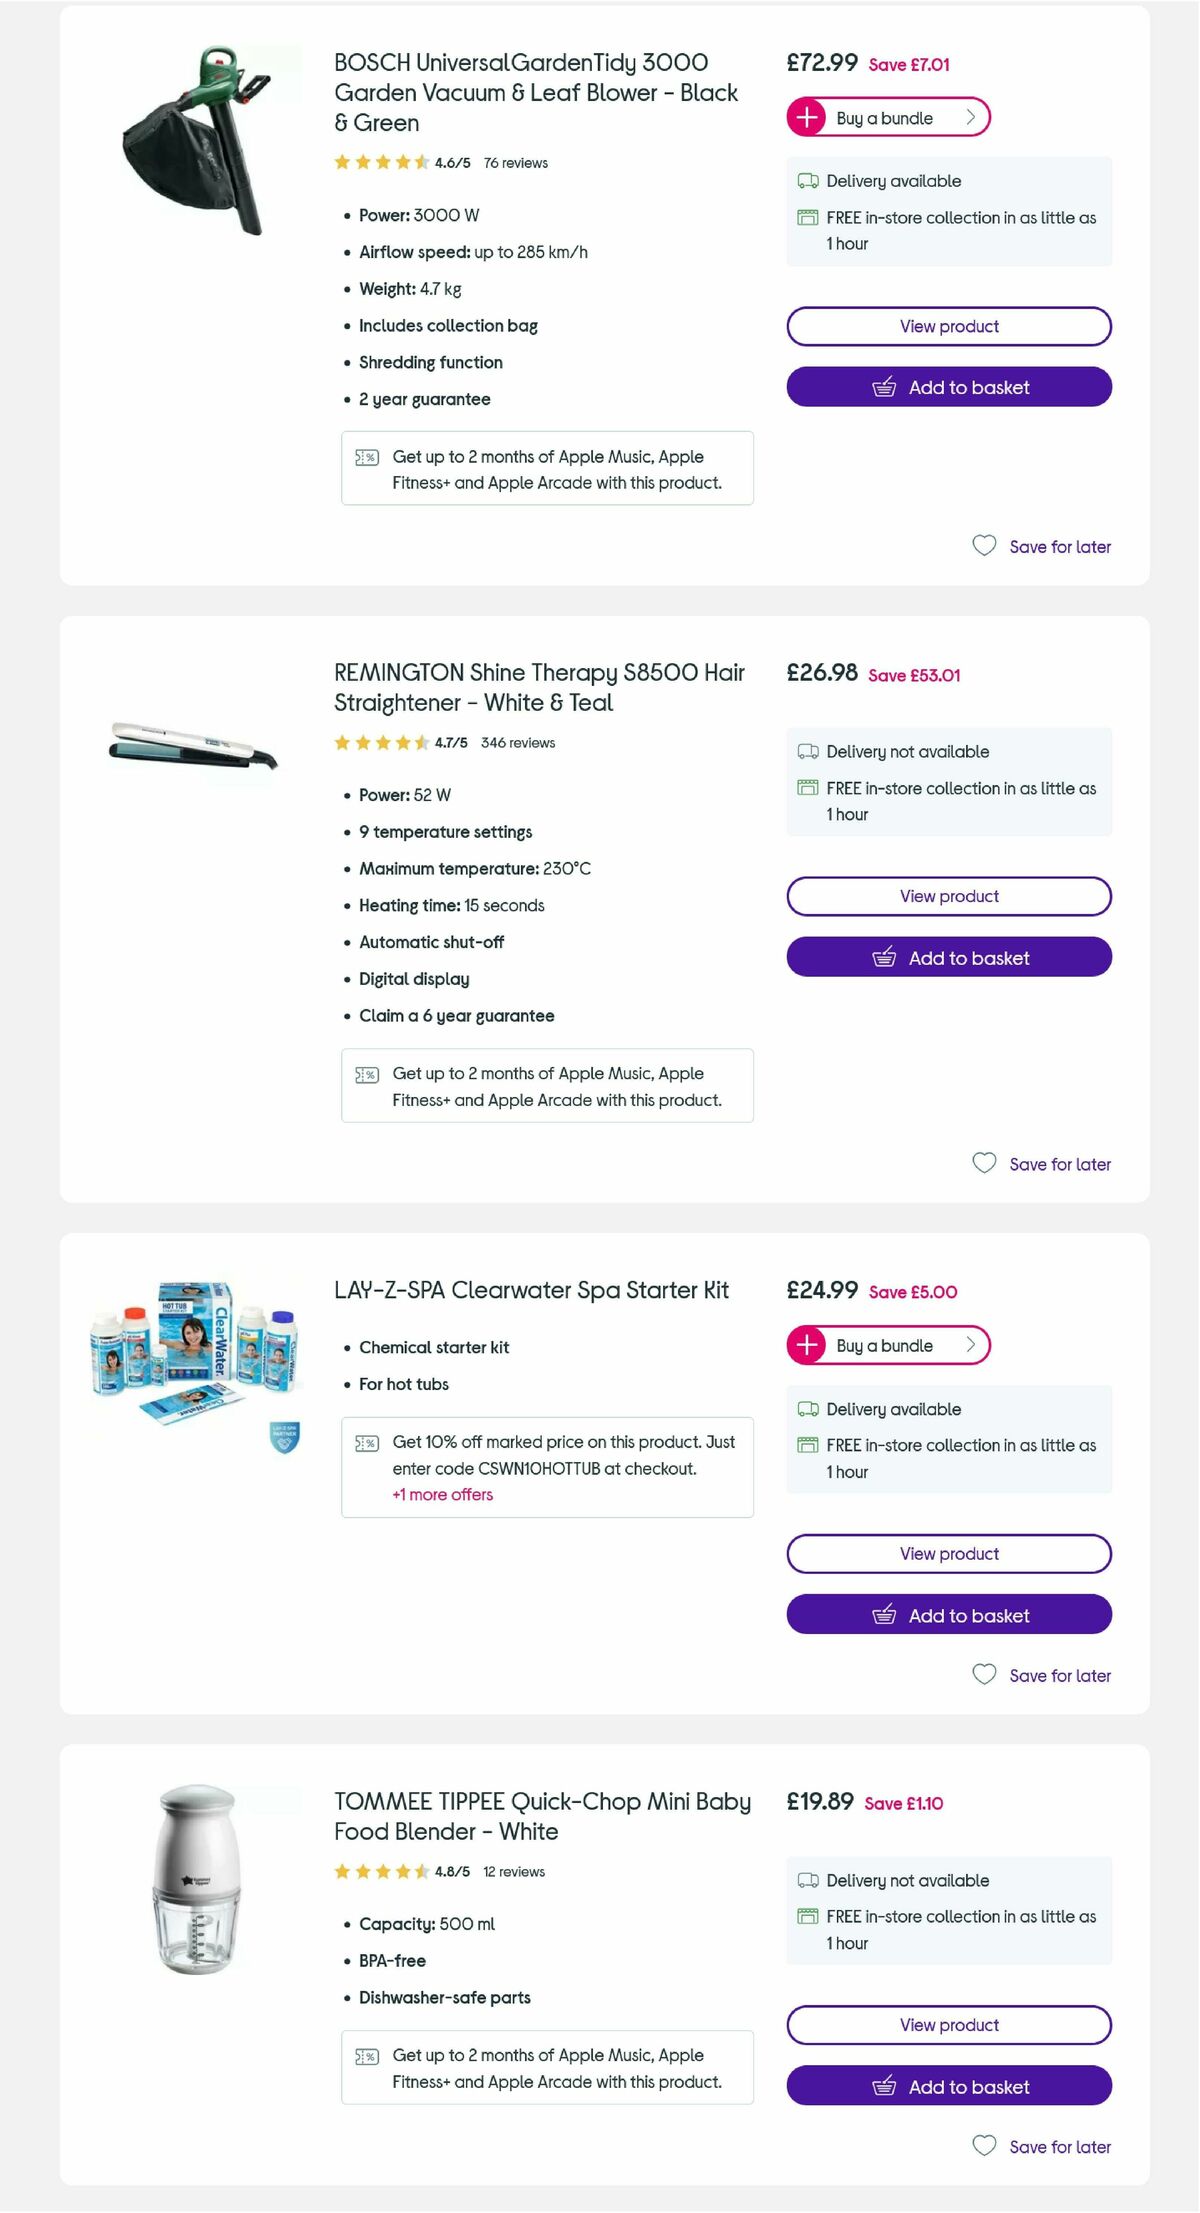
Task: Toggle Save for later on the Remington straightener
Action: coord(1042,1164)
